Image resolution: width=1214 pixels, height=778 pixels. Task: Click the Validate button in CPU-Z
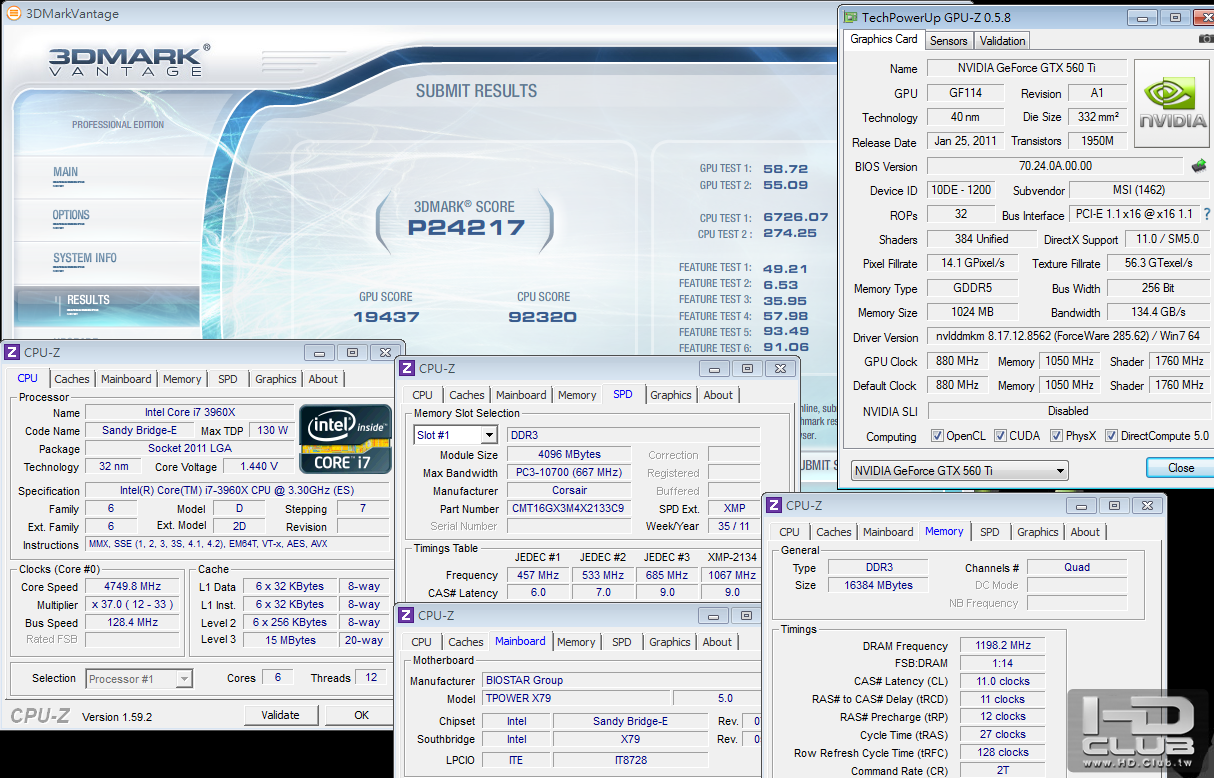click(280, 715)
